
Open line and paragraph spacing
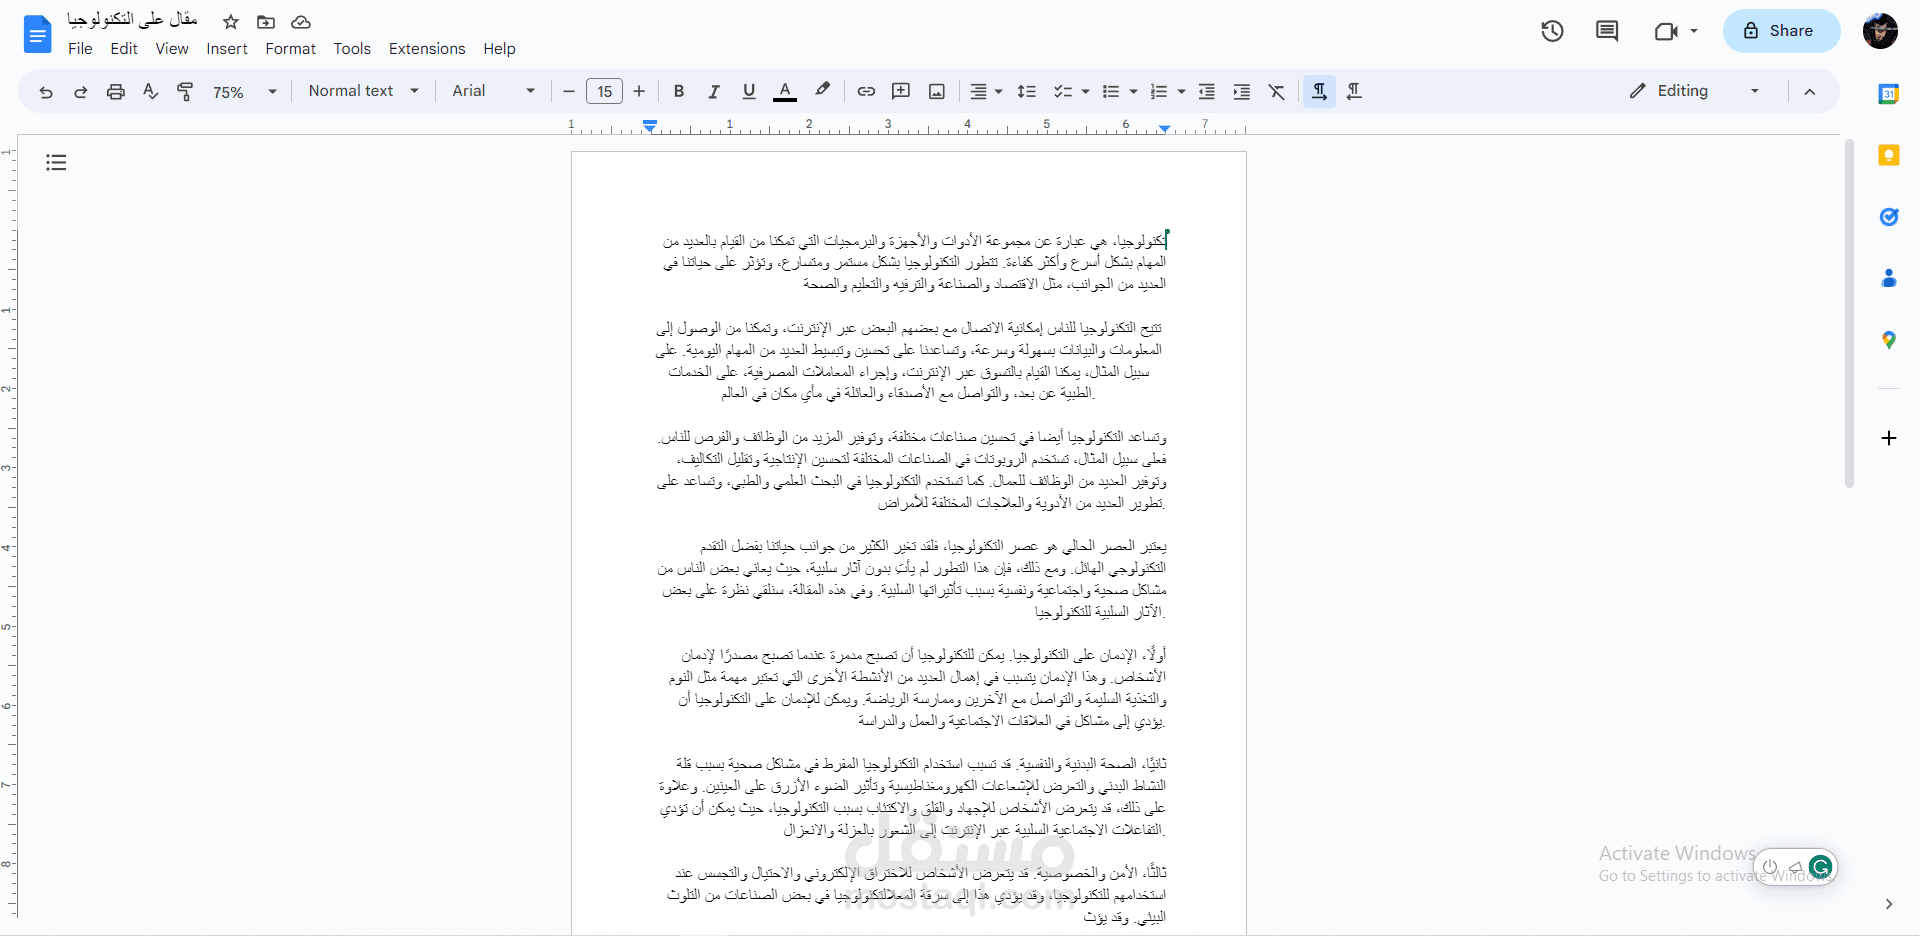coord(1026,91)
